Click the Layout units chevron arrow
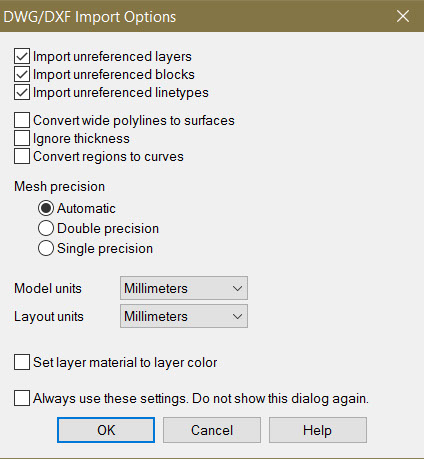The height and width of the screenshot is (459, 424). click(237, 316)
